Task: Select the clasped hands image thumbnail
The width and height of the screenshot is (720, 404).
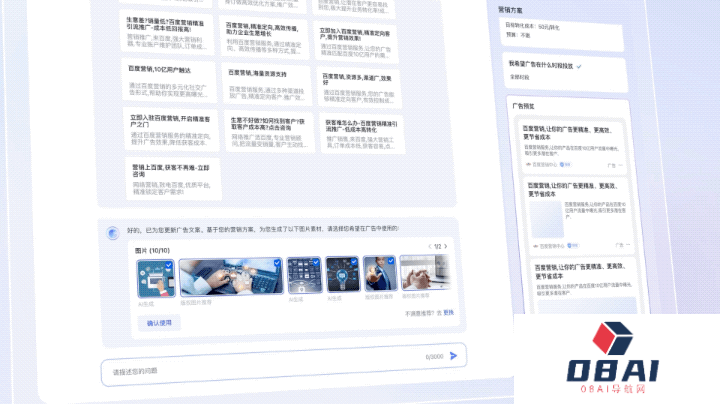Action: tap(425, 273)
